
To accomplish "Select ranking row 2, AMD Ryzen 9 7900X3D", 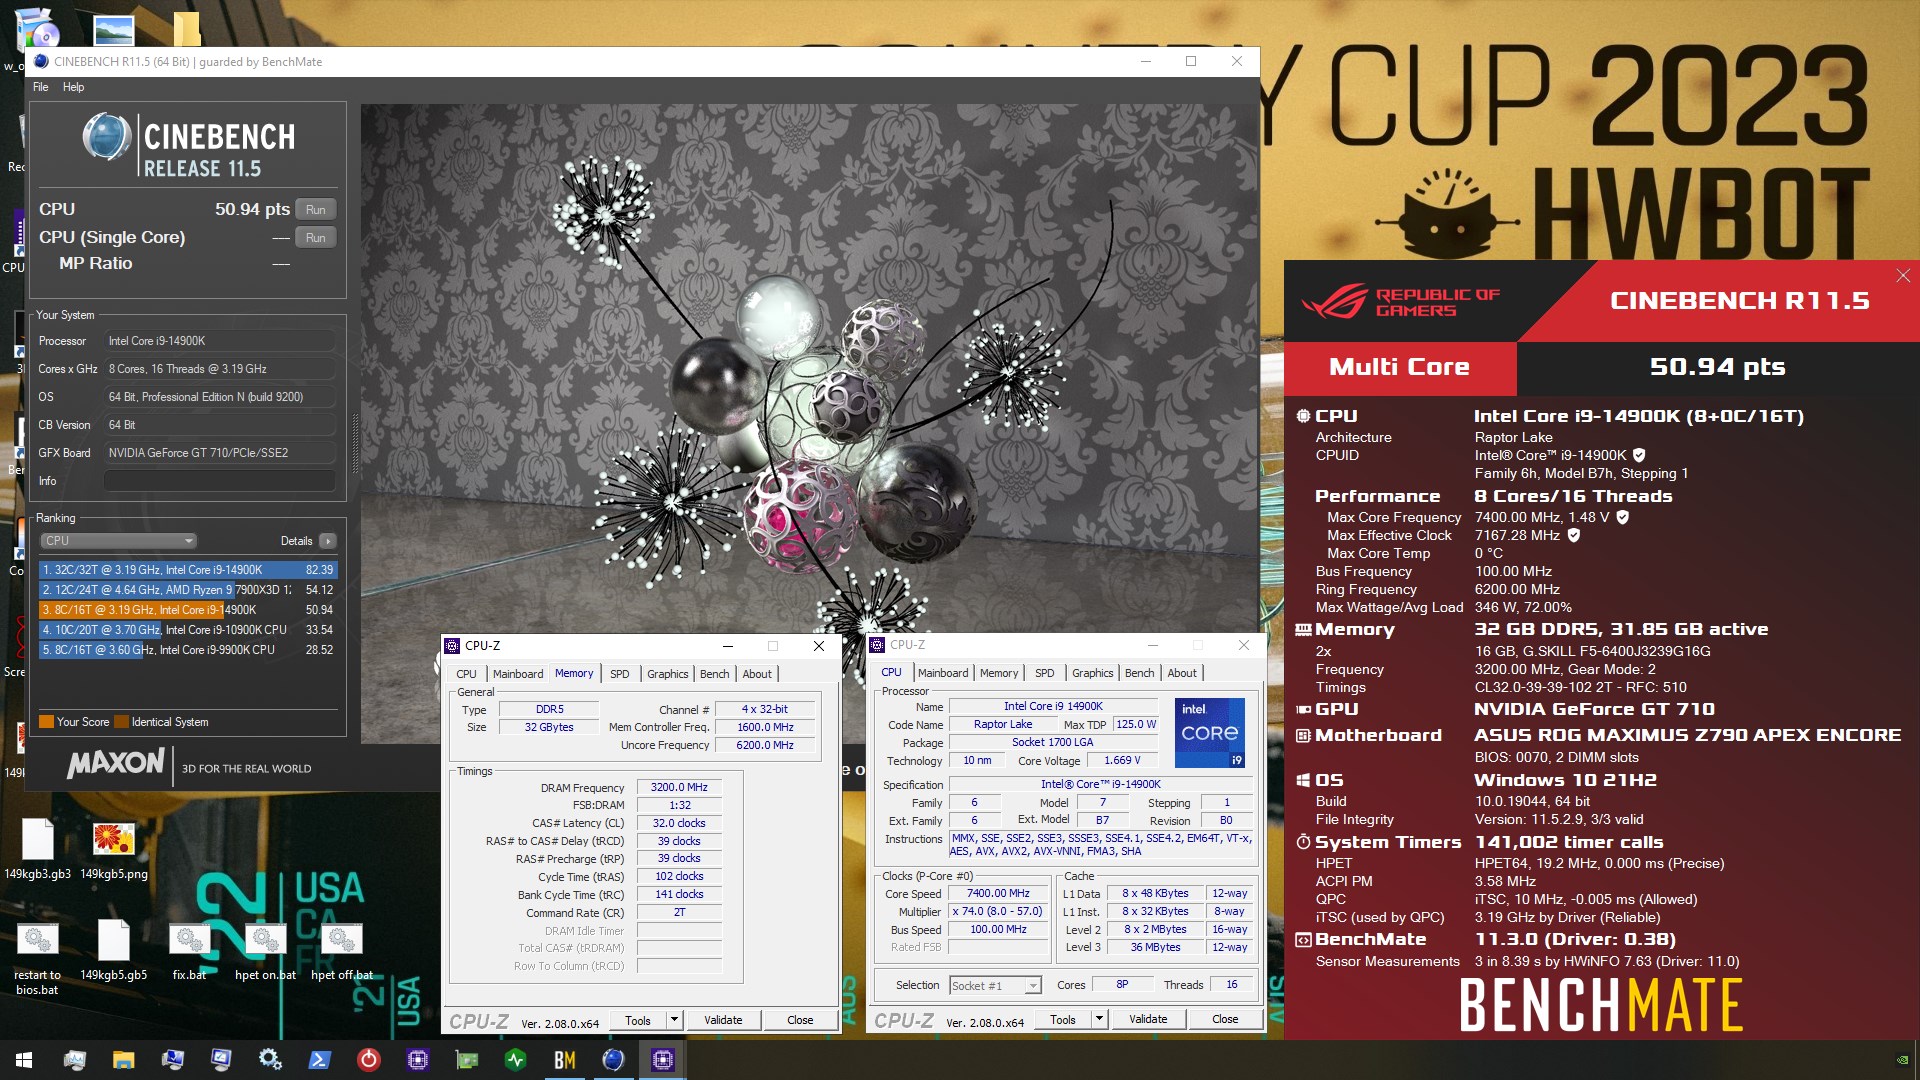I will [x=188, y=590].
